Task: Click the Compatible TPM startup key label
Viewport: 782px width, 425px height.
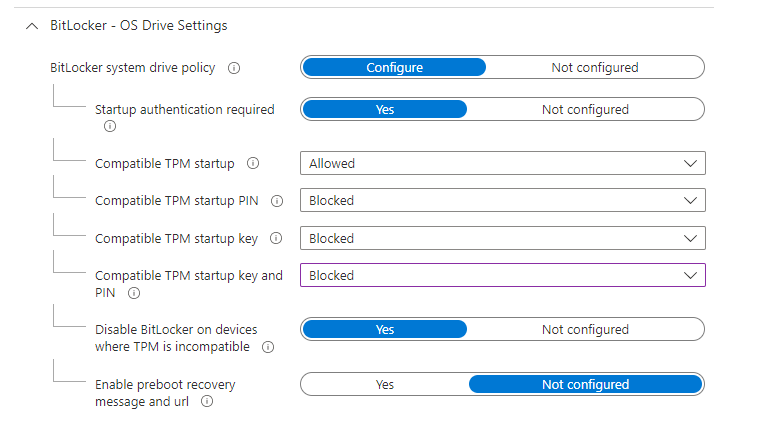Action: point(176,239)
